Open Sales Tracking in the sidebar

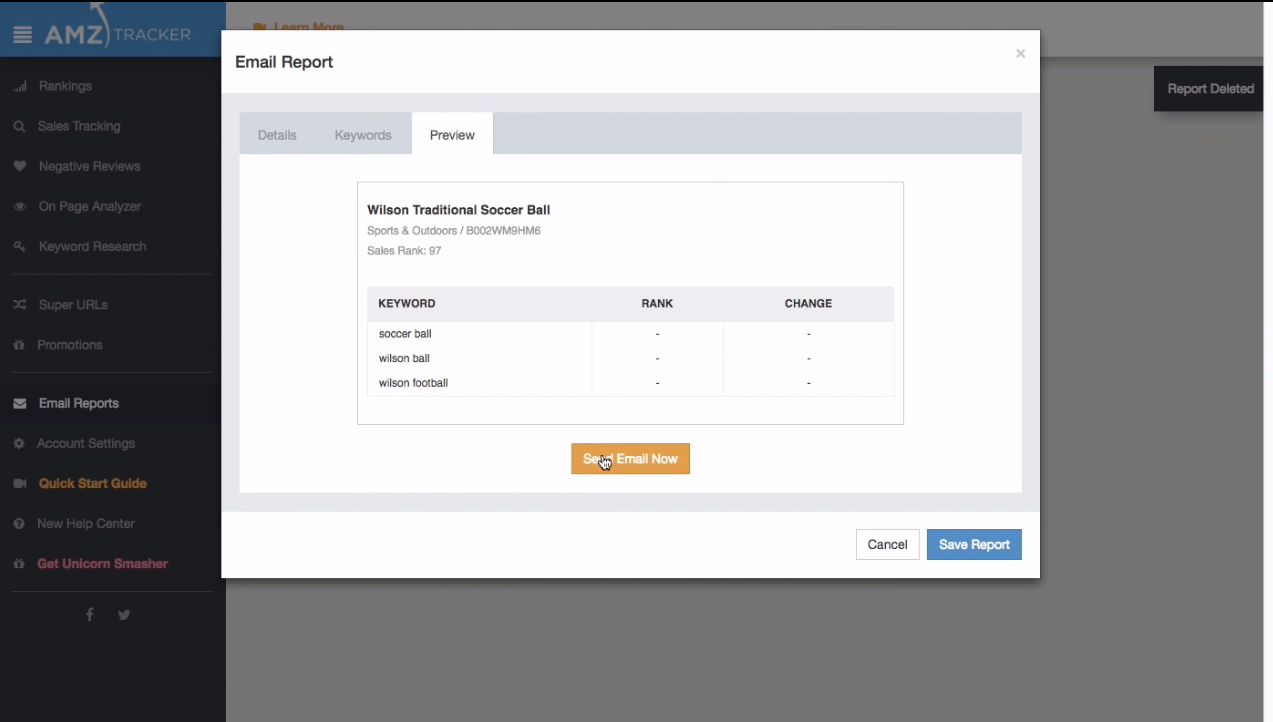[79, 127]
